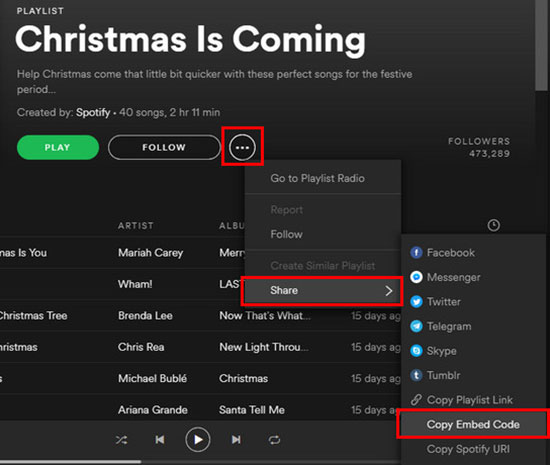Click the FOLLOWERS 473,289 count
550x465 pixels.
(479, 147)
